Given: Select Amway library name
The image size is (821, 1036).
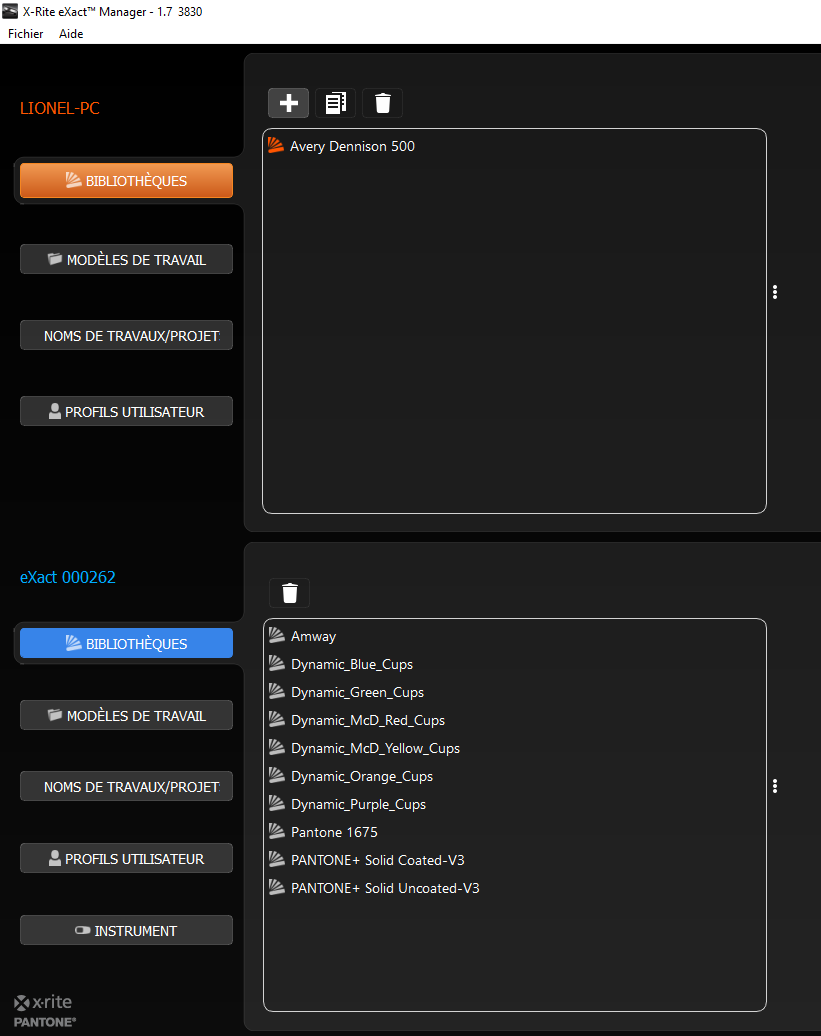Looking at the screenshot, I should pos(313,636).
